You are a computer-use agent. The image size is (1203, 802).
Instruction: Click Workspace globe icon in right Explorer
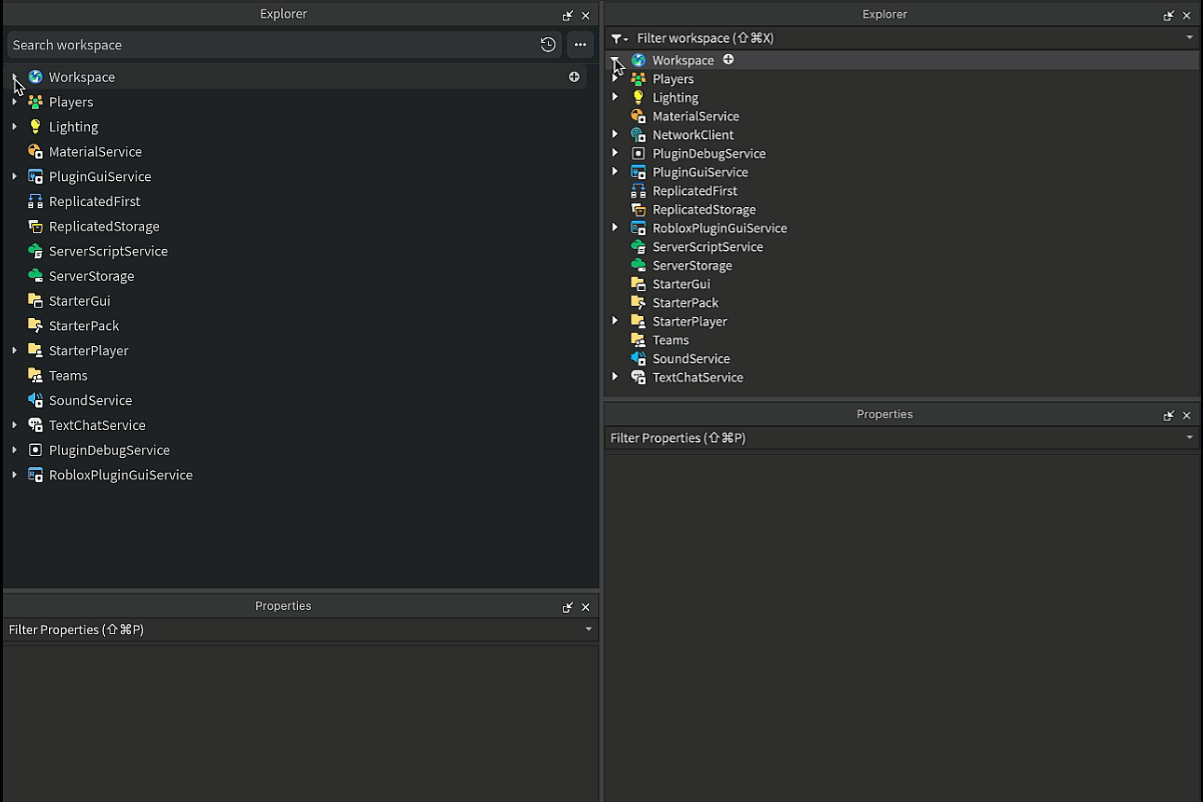click(638, 60)
